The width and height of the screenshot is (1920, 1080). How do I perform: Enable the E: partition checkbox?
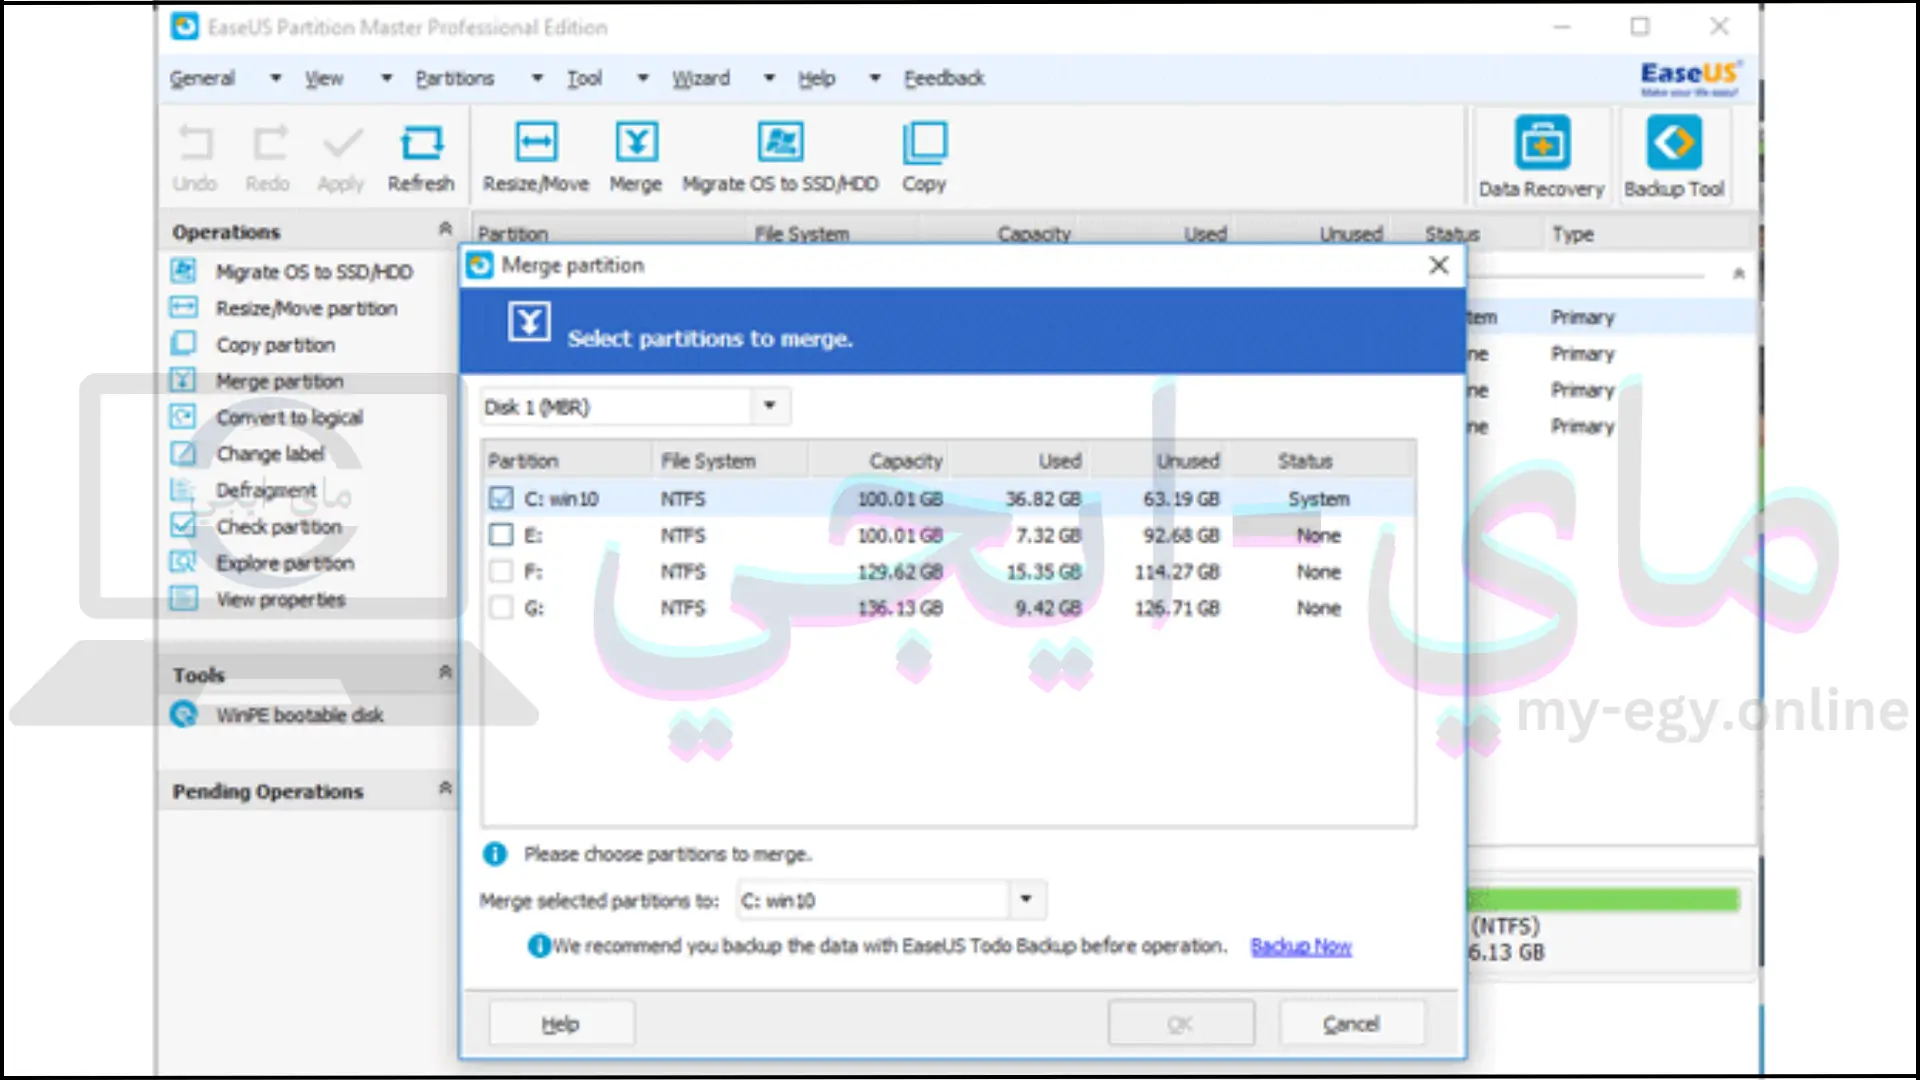tap(500, 535)
